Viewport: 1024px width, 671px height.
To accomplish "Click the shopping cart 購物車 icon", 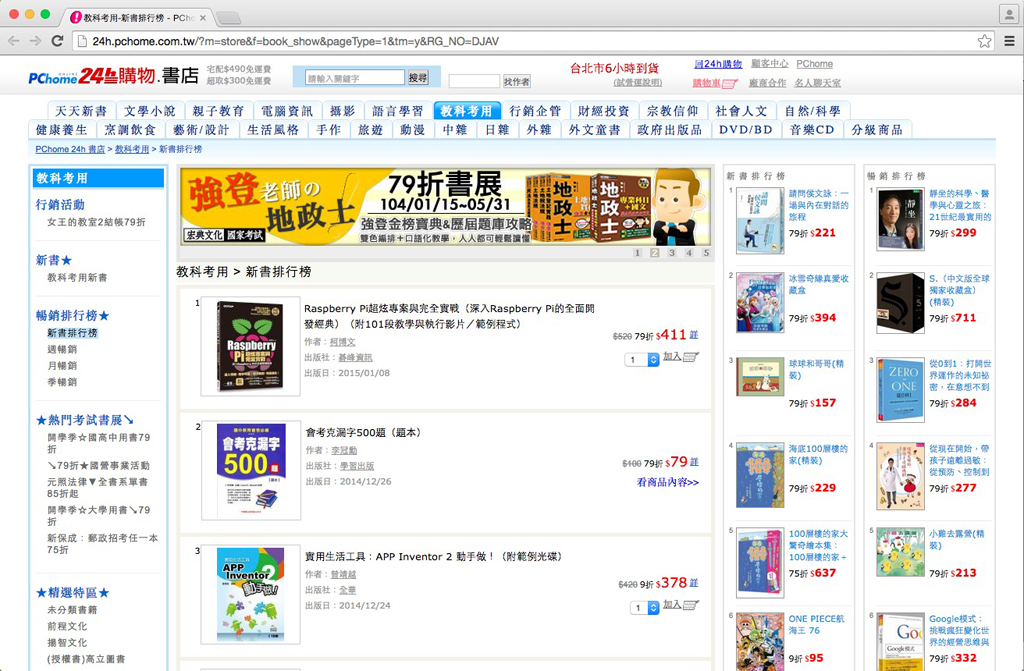I will click(x=715, y=83).
